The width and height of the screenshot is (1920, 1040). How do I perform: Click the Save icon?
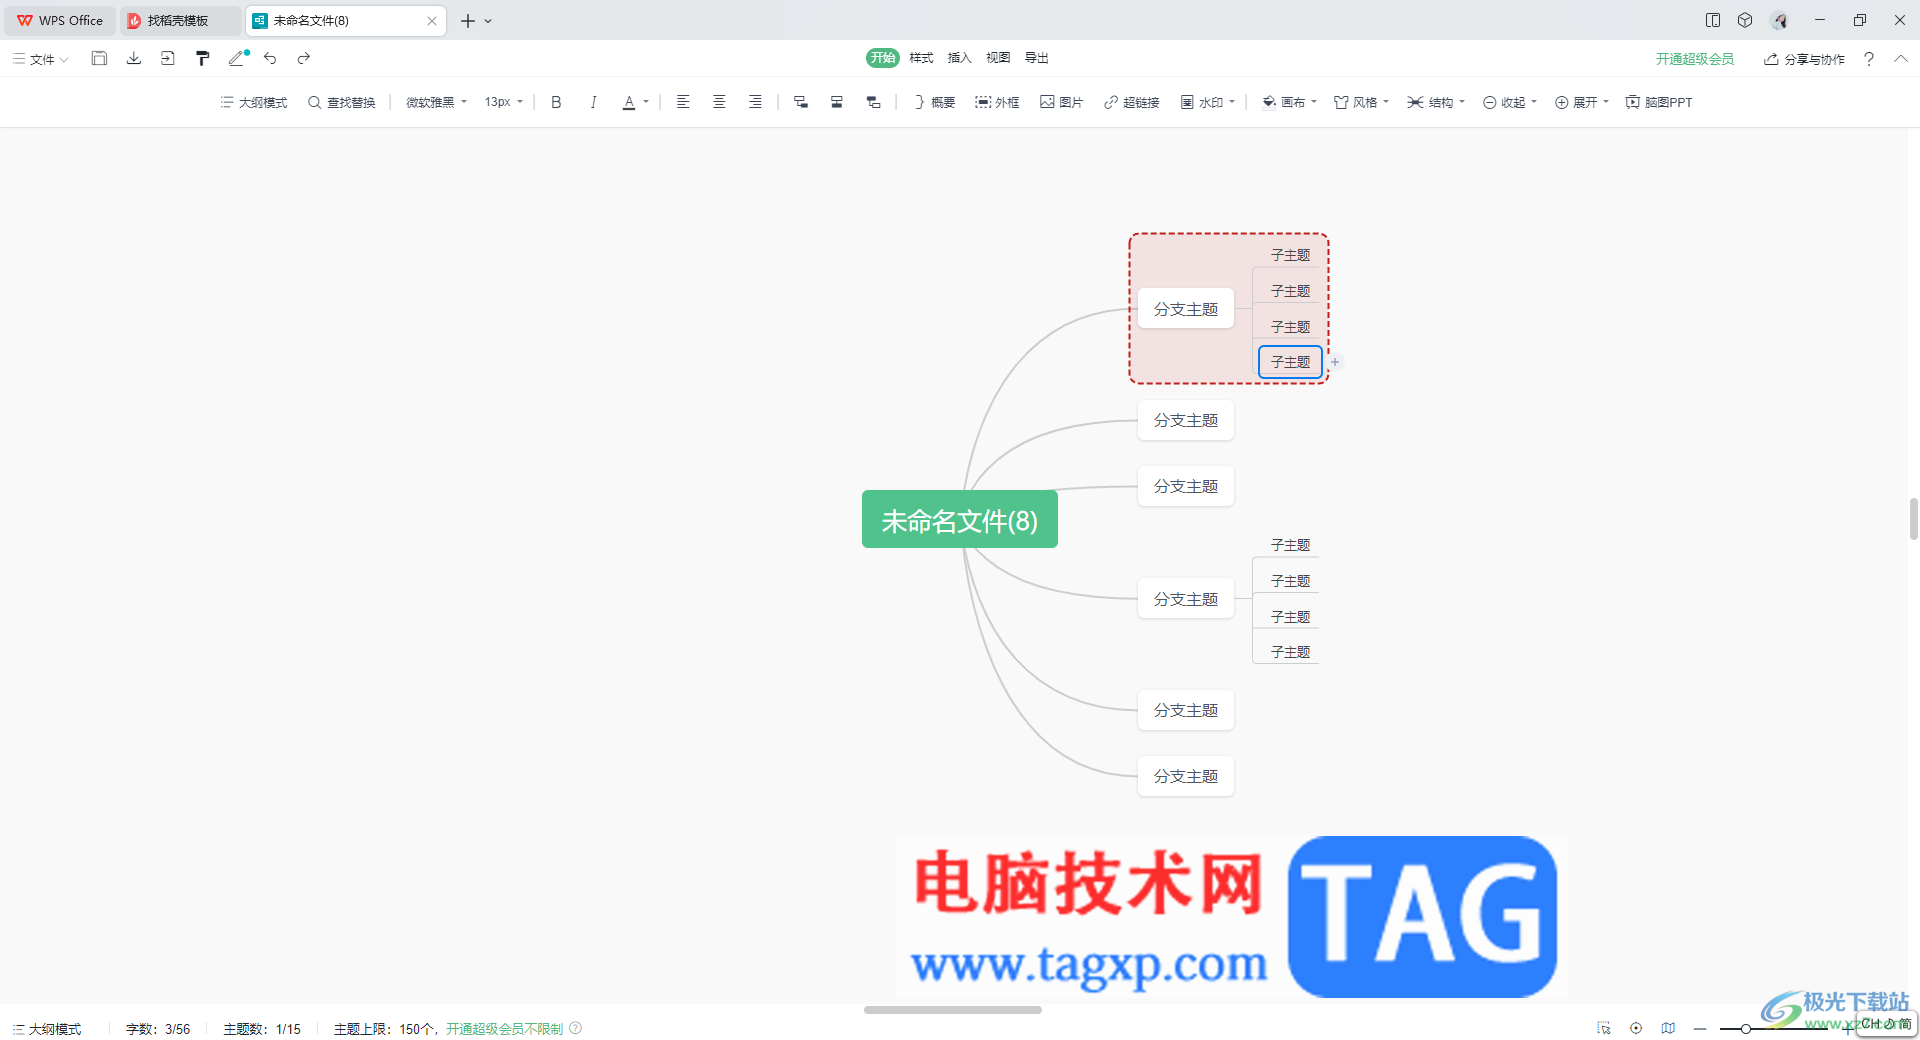tap(99, 58)
